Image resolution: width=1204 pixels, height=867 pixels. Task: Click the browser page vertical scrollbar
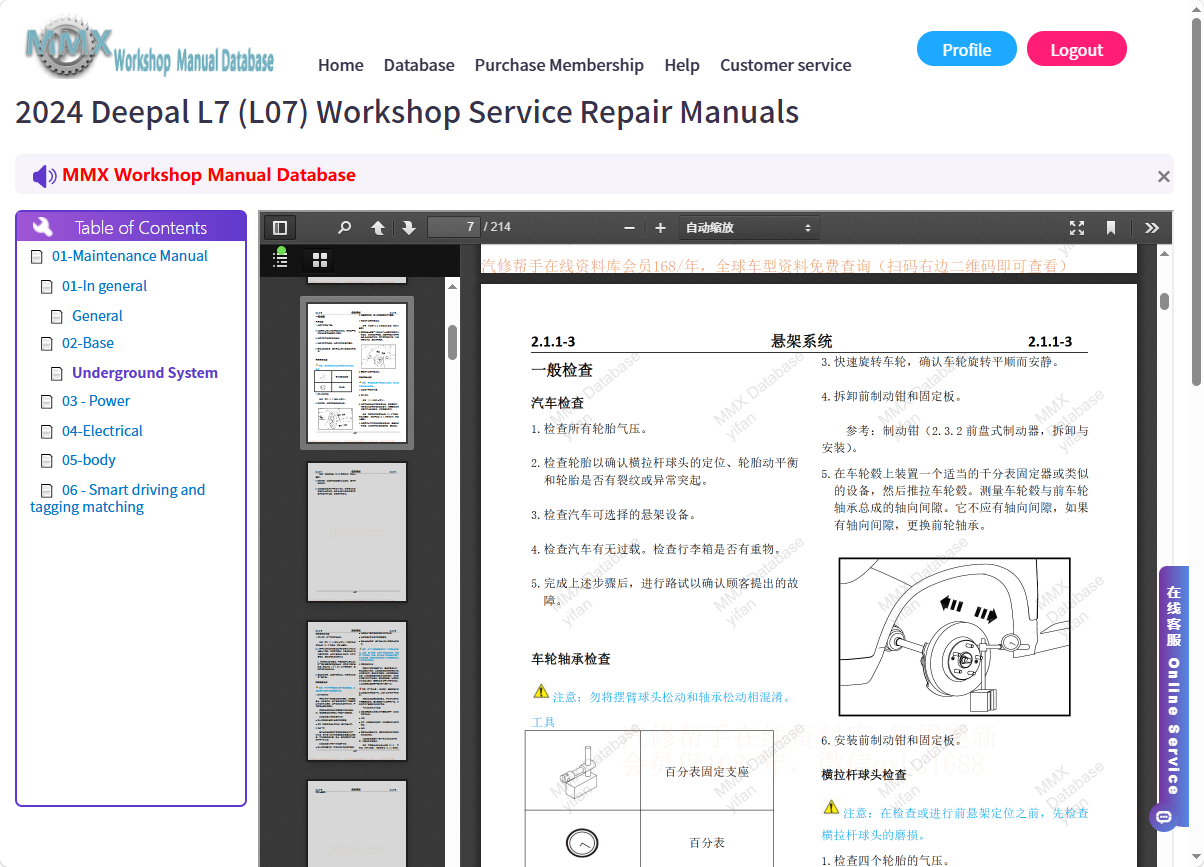1197,200
